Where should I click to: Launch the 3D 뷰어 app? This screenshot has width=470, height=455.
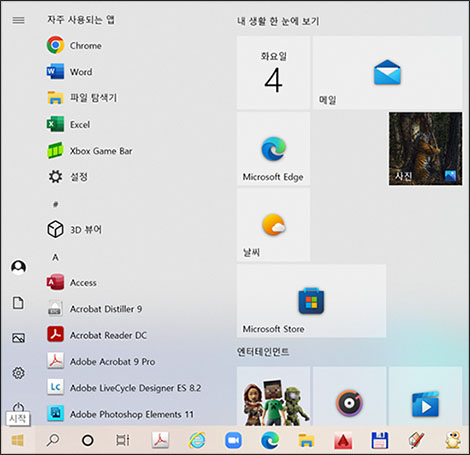(x=74, y=230)
